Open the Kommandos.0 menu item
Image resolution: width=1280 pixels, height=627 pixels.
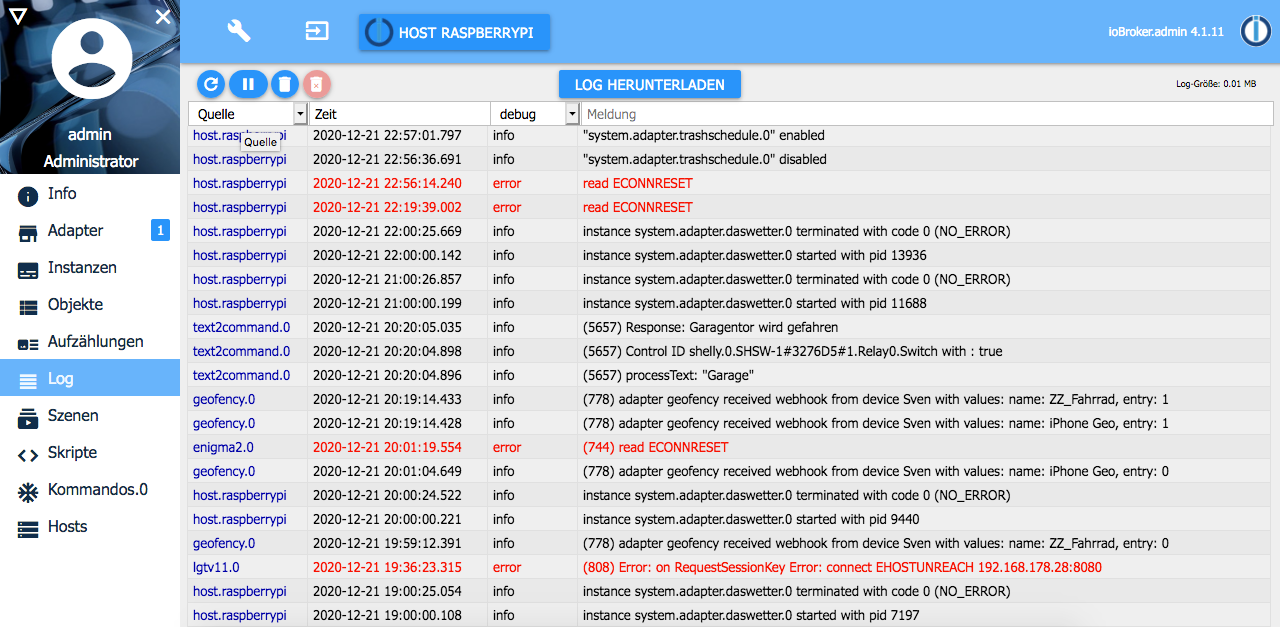point(90,490)
